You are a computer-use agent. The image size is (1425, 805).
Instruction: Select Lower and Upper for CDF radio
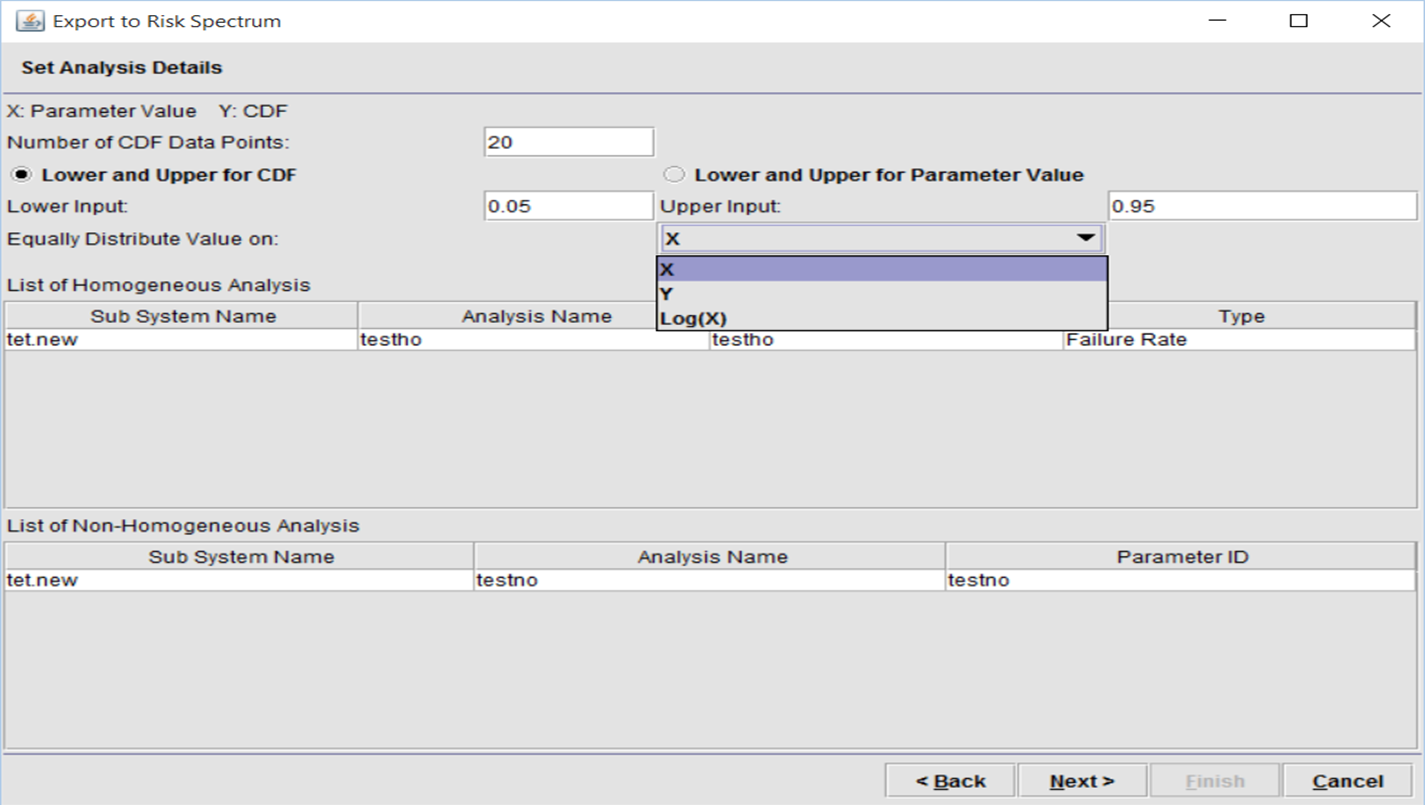(x=20, y=175)
